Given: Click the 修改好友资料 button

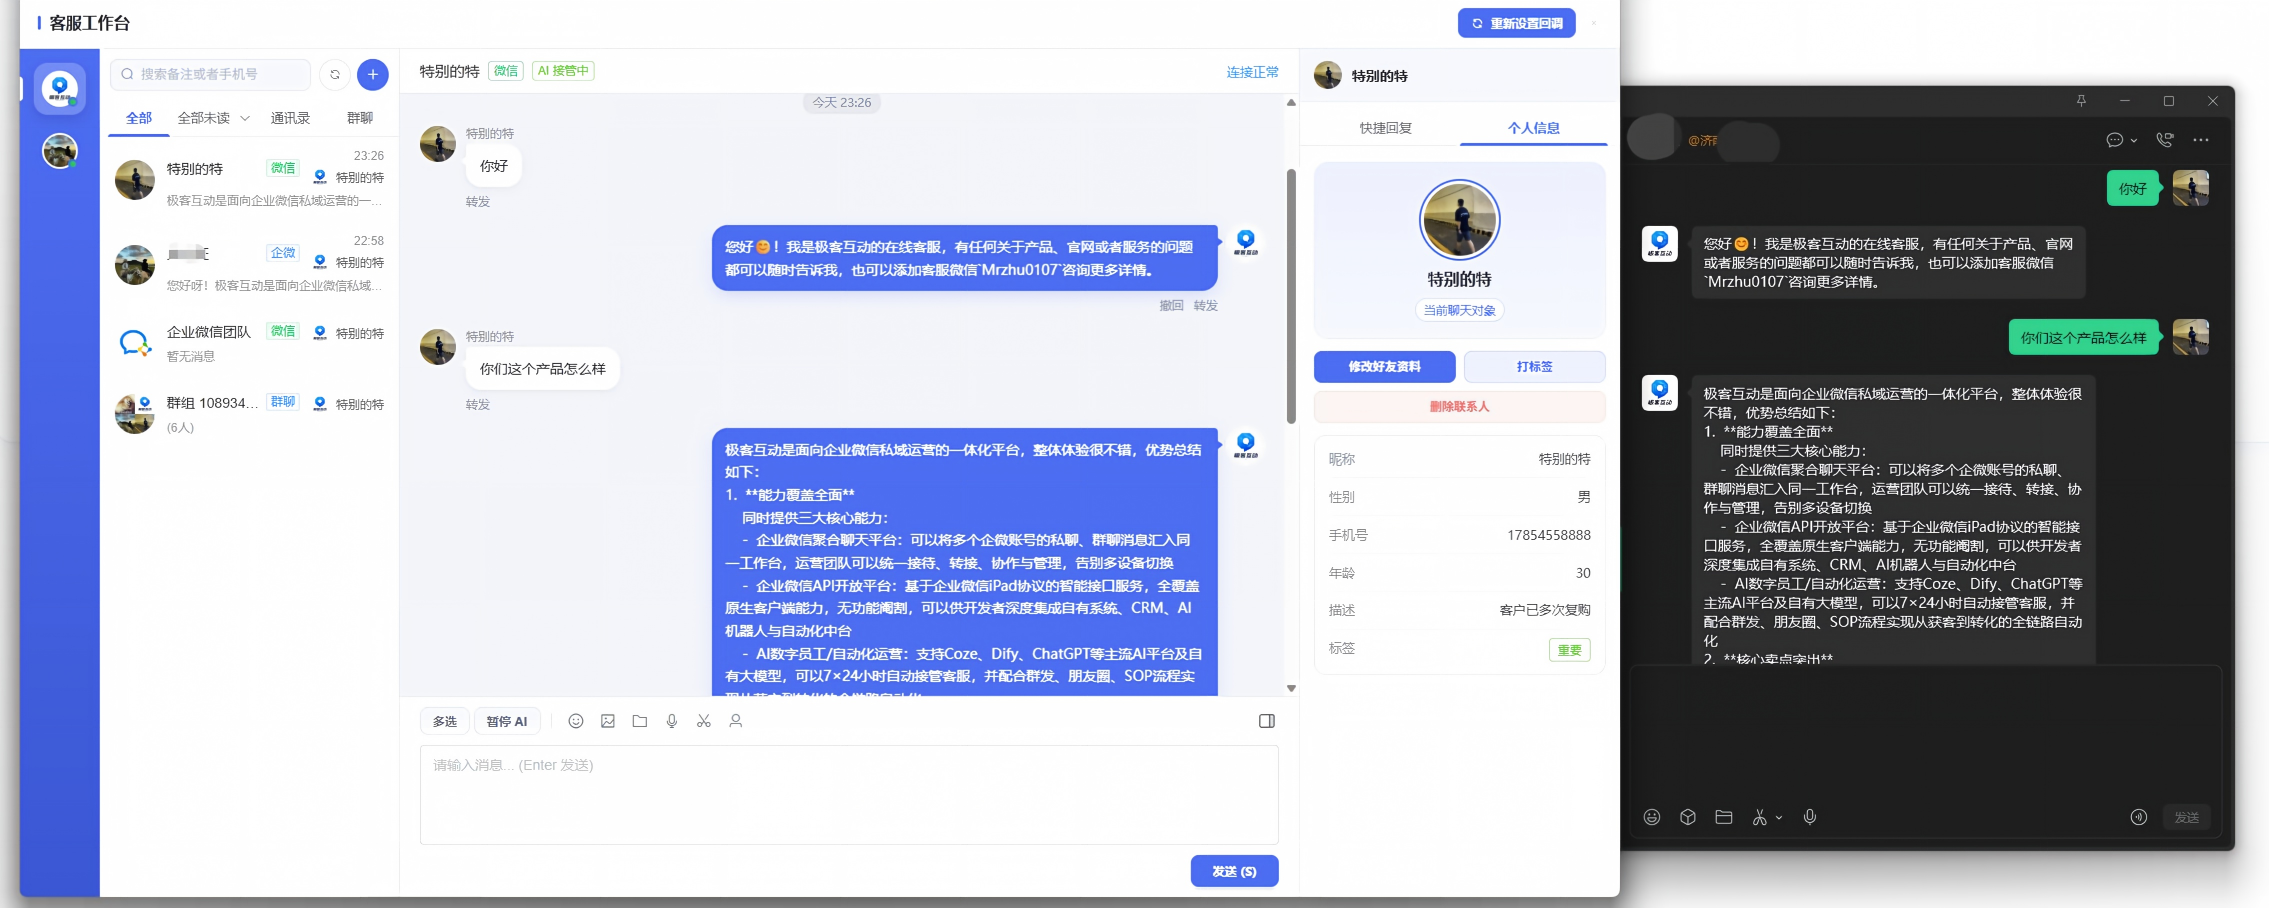Looking at the screenshot, I should (1385, 367).
